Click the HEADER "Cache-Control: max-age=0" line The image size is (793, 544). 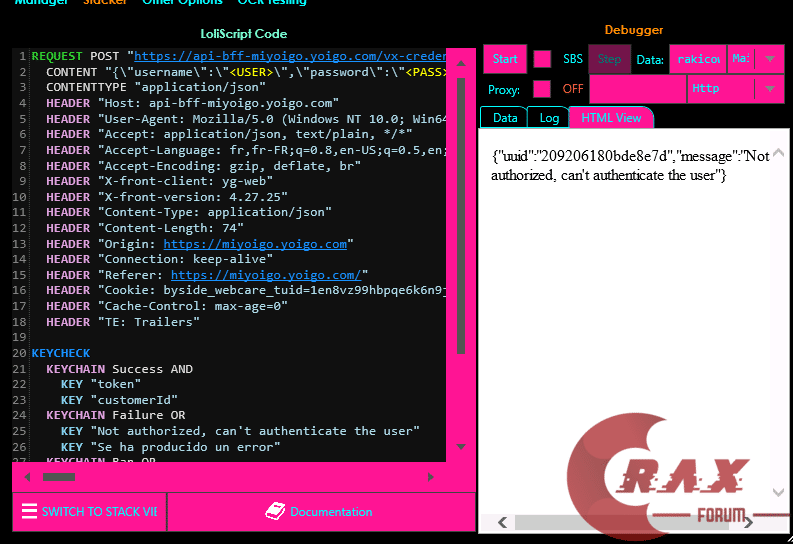click(x=167, y=306)
